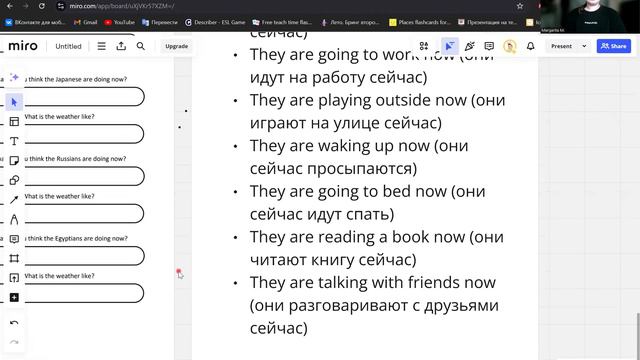Toggle the collaborator cursors icon
Image resolution: width=640 pixels, height=360 pixels.
coord(450,46)
